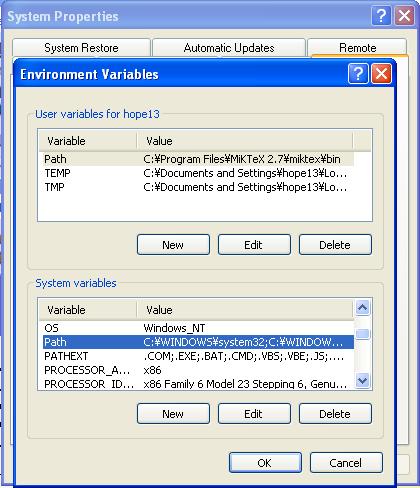Viewport: 420px width, 488px height.
Task: Click Value column header in system variables
Action: 245,310
